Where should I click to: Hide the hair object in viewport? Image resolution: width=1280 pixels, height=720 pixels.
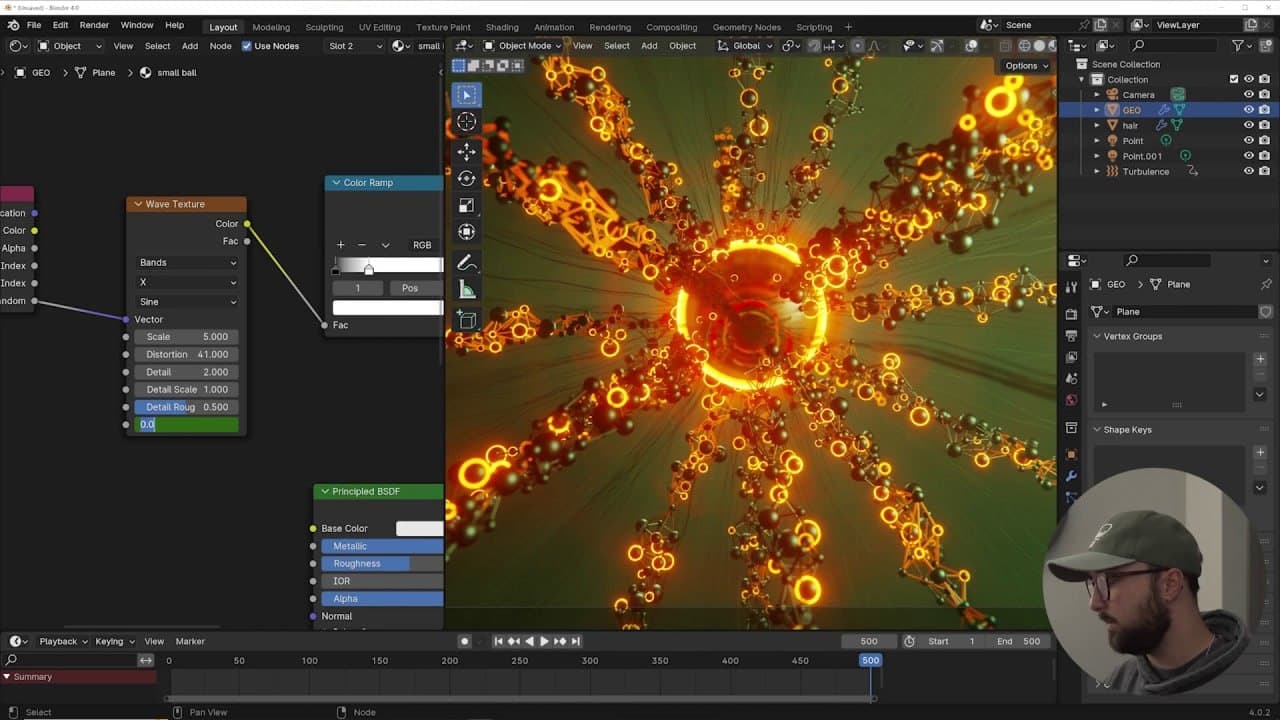click(1249, 125)
